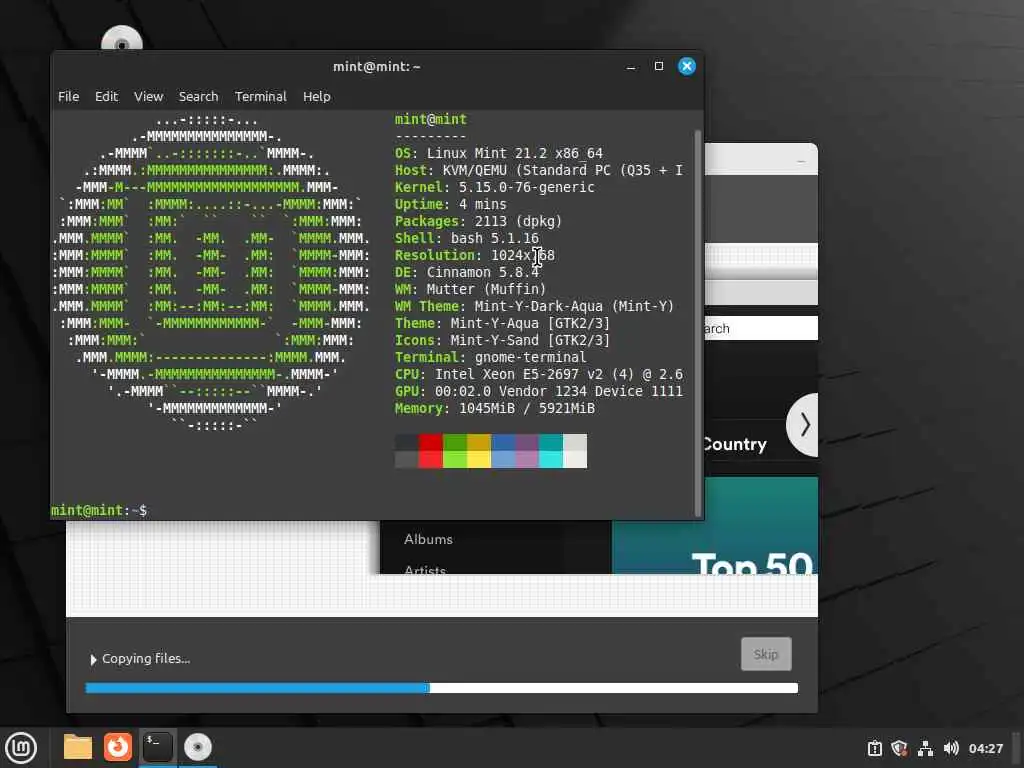Click the 'Packages: 2113 (dpkg)' line
1024x768 pixels.
(479, 221)
